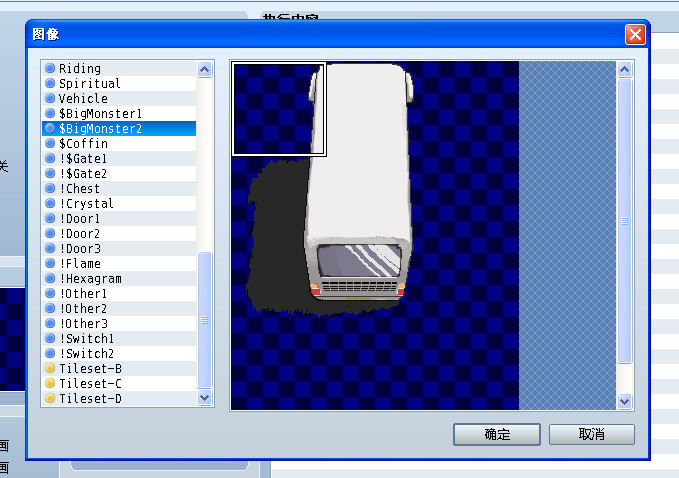
Task: Click the preview pane scroll-up arrow
Action: pos(624,69)
